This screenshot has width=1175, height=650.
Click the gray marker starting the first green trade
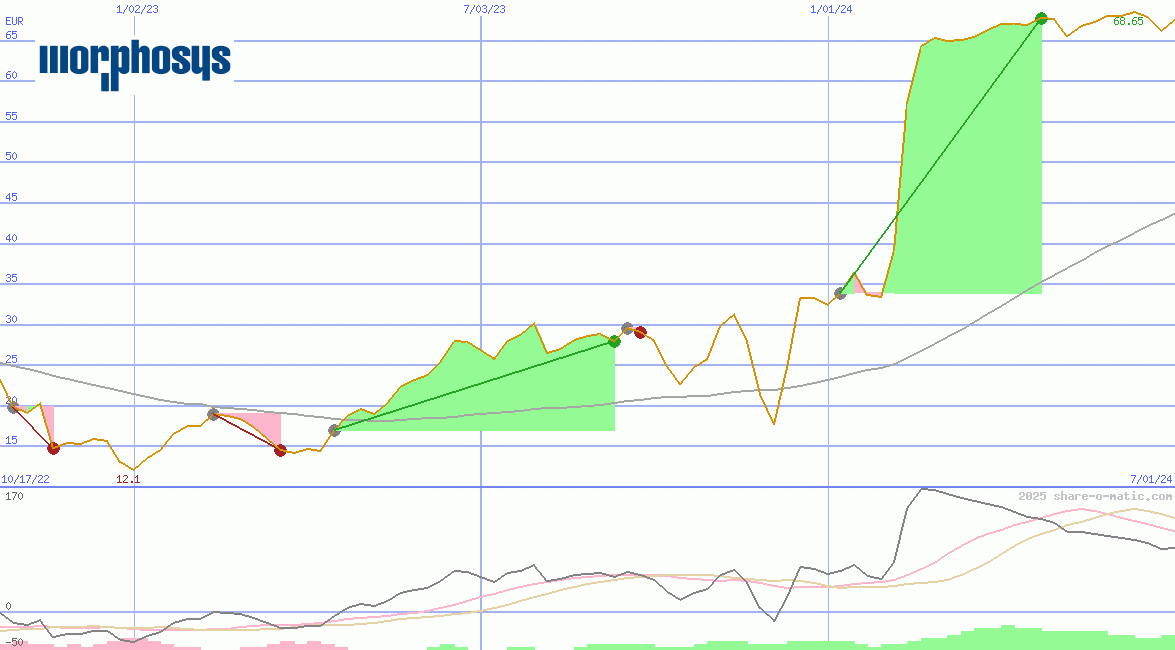pos(334,430)
